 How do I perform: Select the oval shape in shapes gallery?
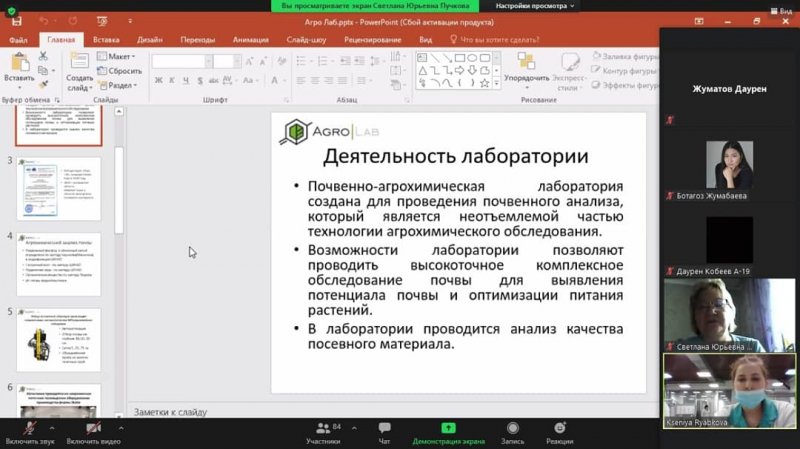[472, 58]
